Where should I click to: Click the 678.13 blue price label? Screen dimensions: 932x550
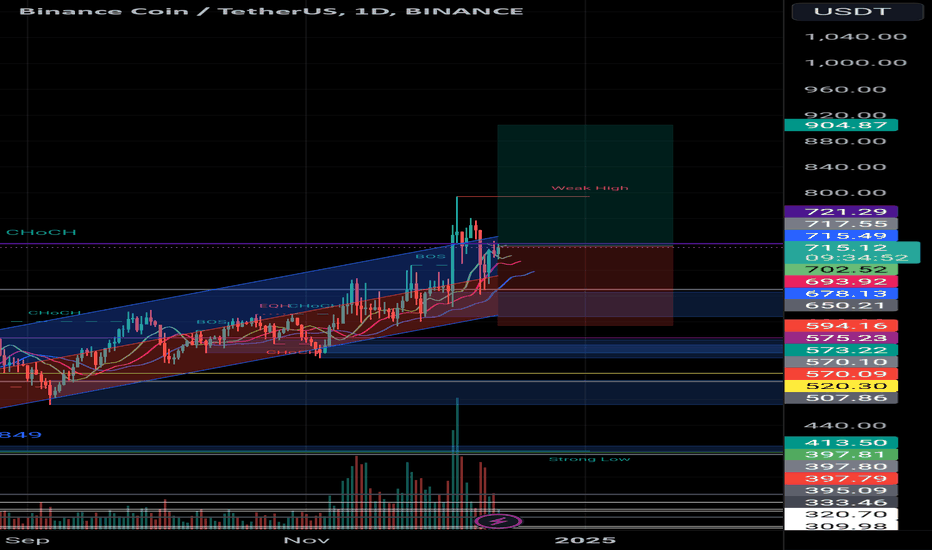[x=841, y=293]
